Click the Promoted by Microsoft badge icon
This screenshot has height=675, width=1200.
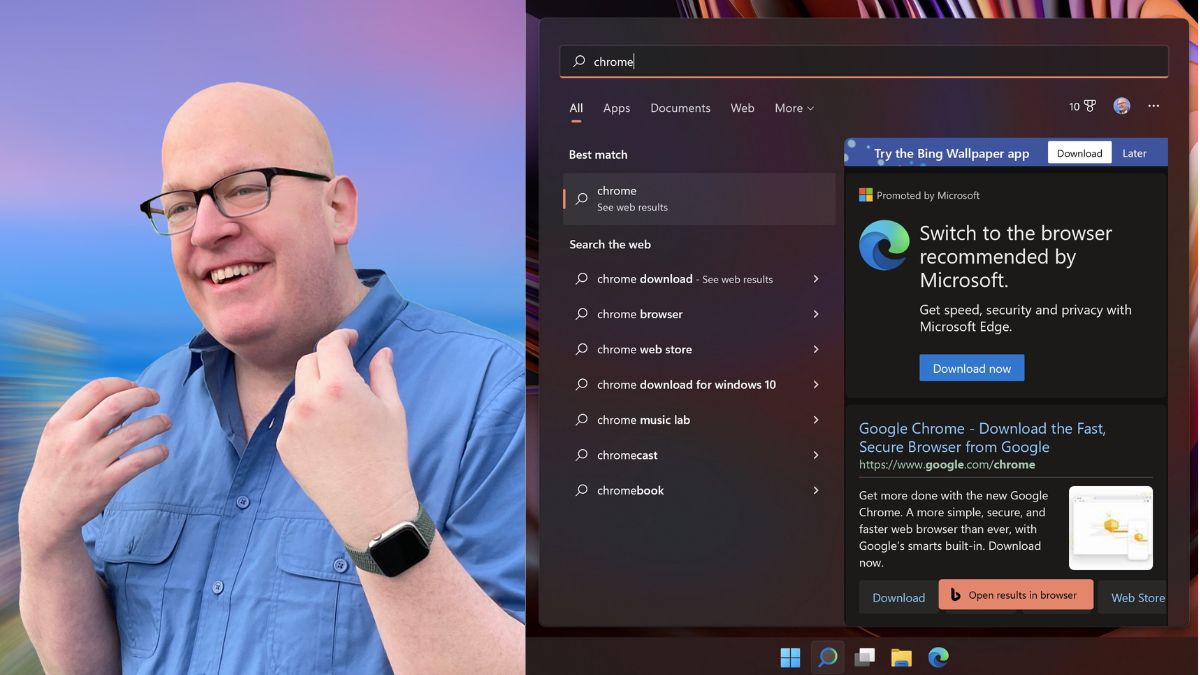[865, 194]
